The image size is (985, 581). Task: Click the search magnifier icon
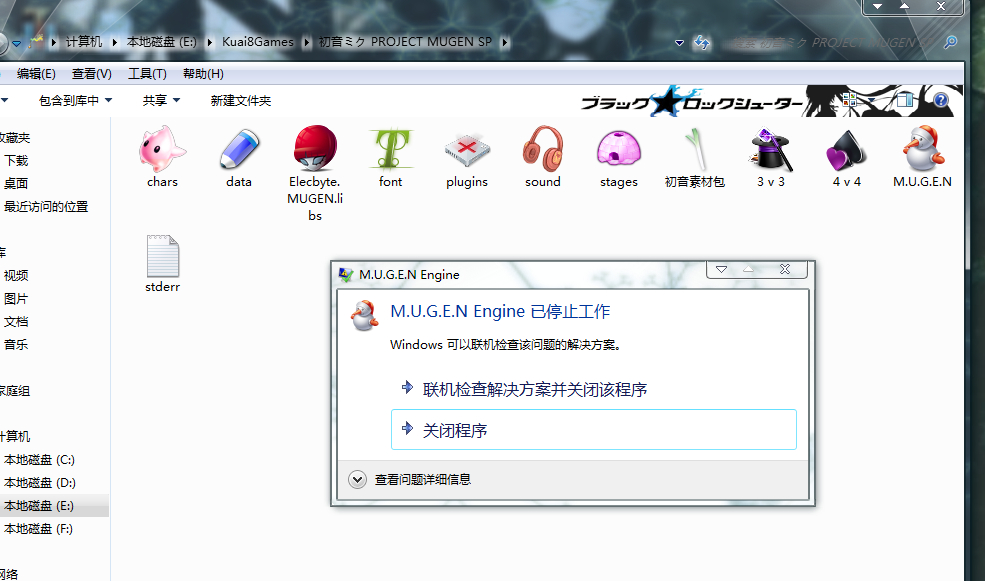[x=950, y=42]
